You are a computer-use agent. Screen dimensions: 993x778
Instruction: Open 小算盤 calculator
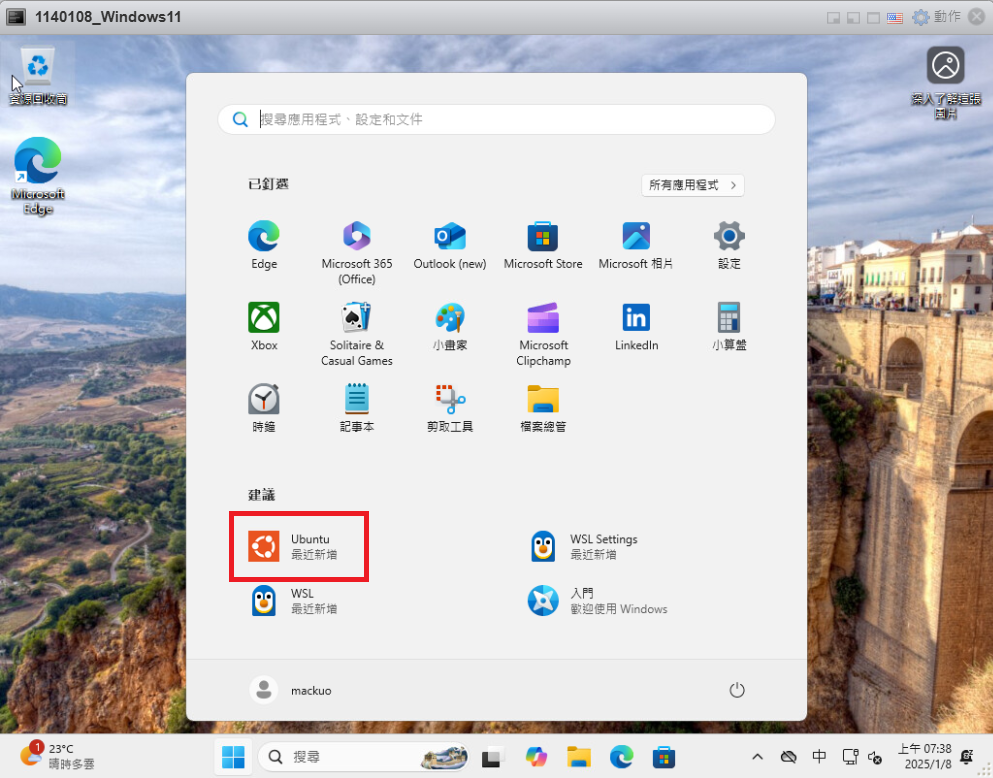[x=729, y=327]
